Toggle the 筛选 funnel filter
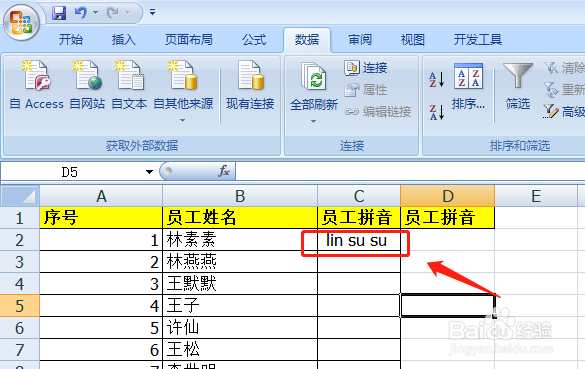This screenshot has width=585, height=369. pyautogui.click(x=518, y=87)
